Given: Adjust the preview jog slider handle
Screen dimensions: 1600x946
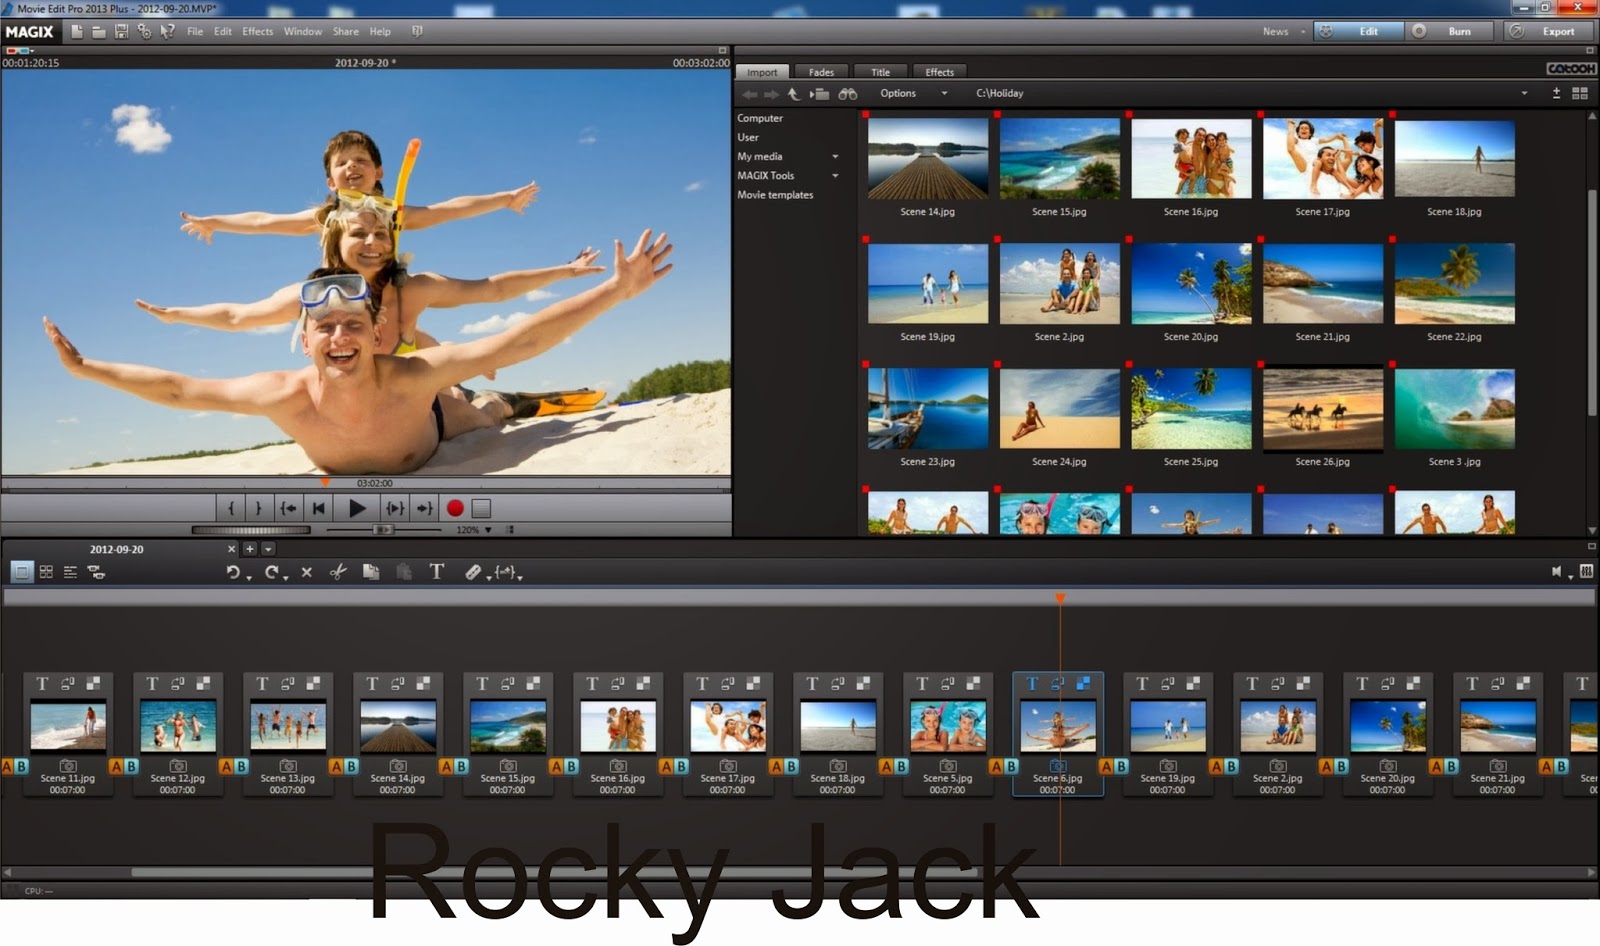Looking at the screenshot, I should tap(382, 530).
